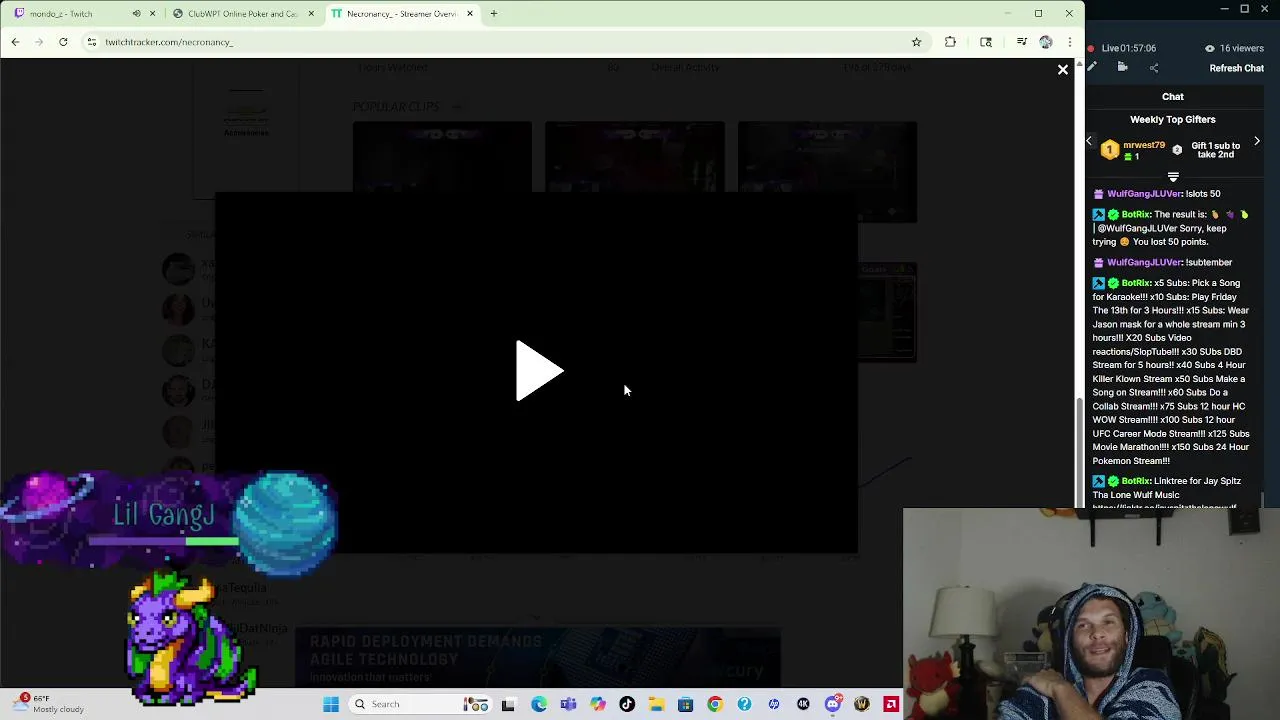Open the Chrome side panel icon

[986, 42]
